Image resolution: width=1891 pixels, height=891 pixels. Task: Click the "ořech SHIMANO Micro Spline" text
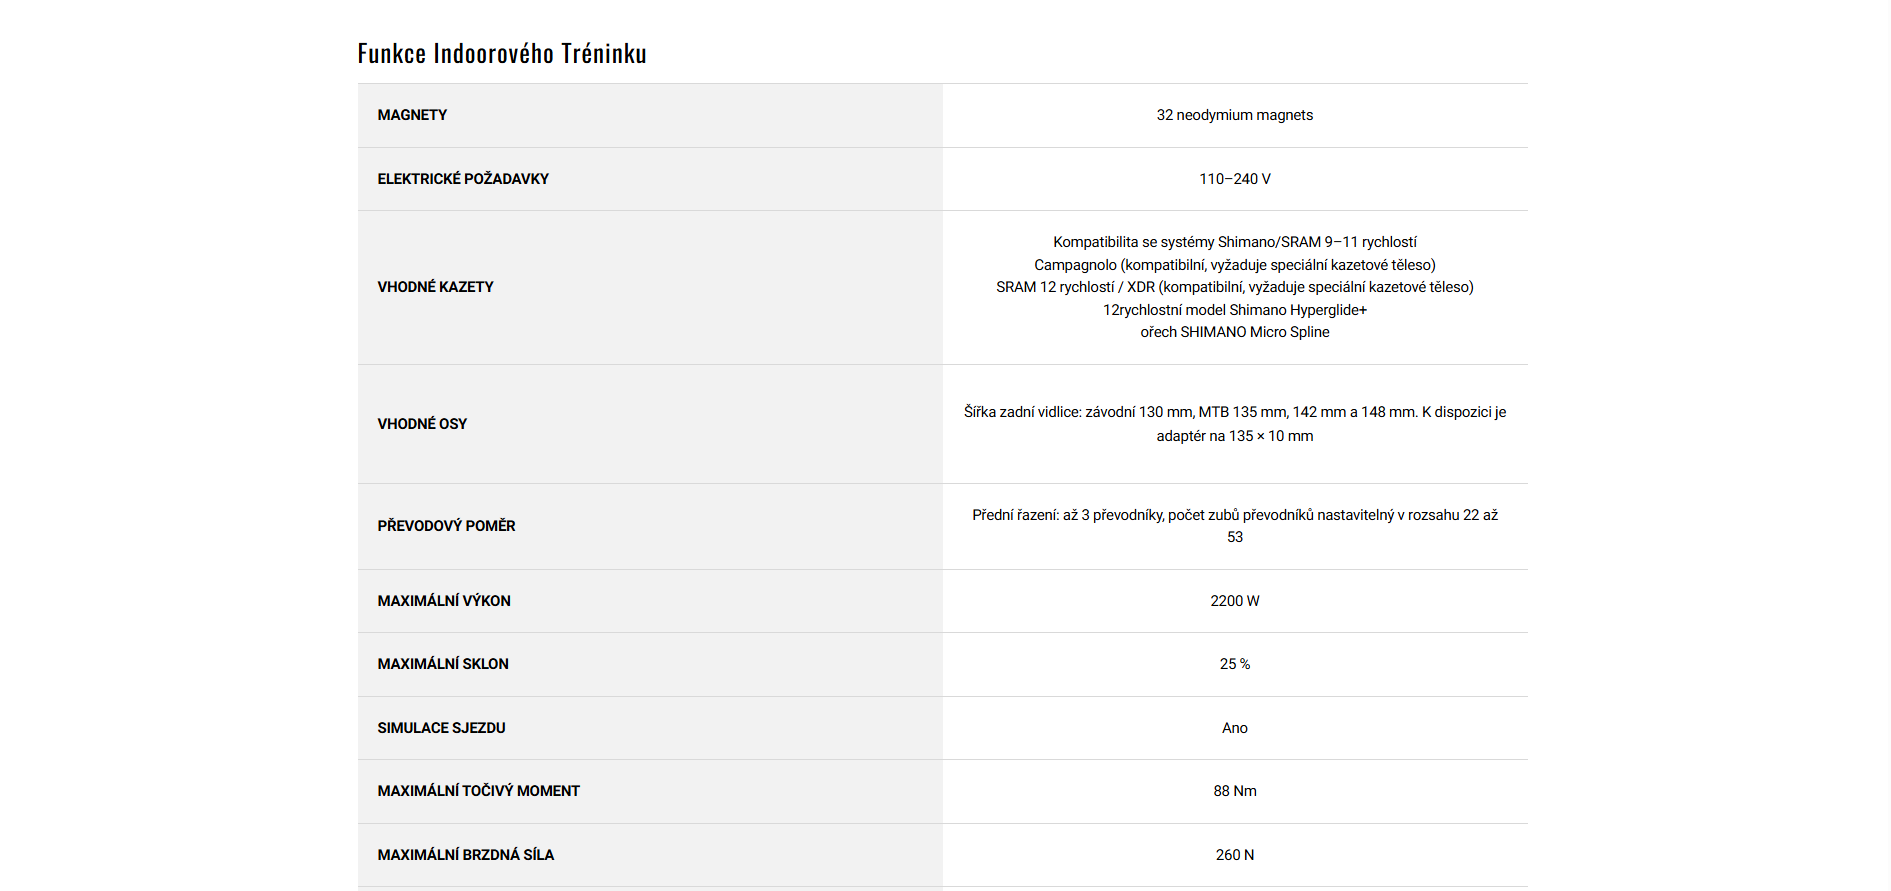click(x=1234, y=332)
